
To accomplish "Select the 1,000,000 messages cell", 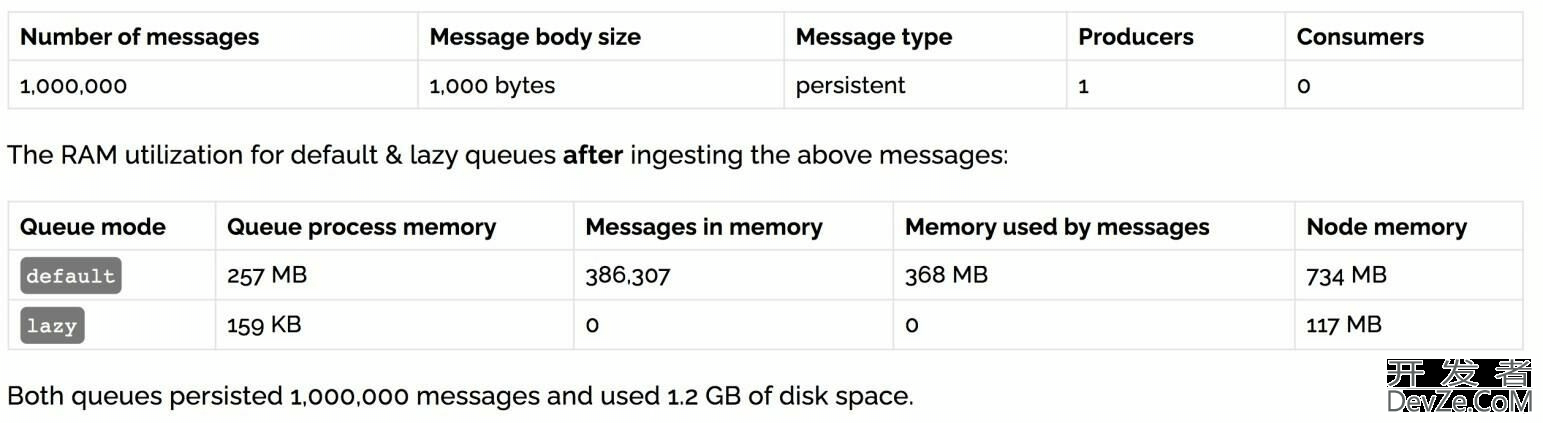I will pyautogui.click(x=74, y=86).
